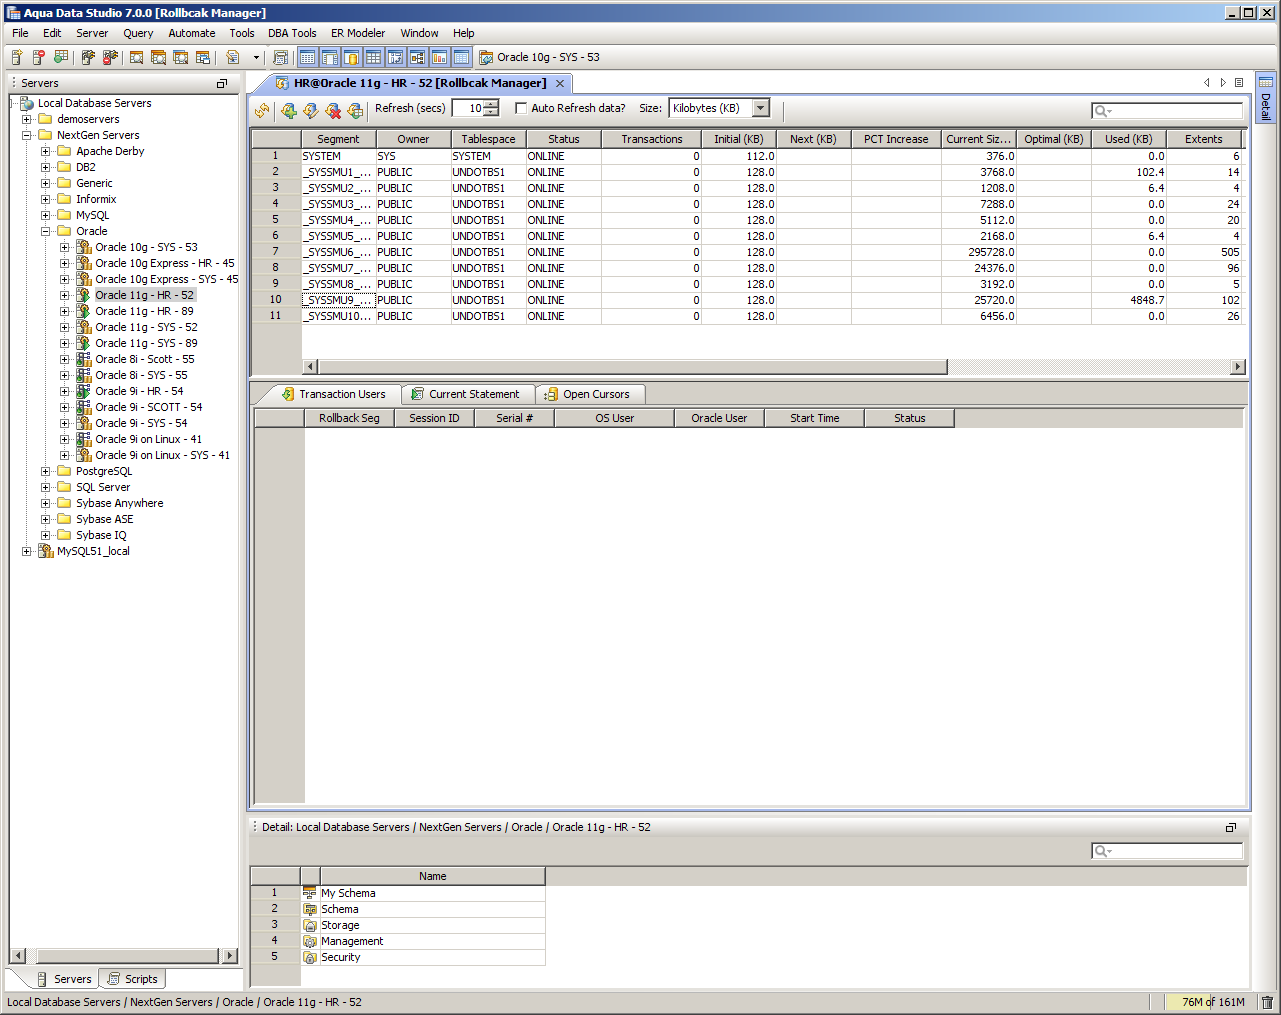1281x1015 pixels.
Task: Click the Servers panel horizontal scrollbar track
Action: click(125, 956)
